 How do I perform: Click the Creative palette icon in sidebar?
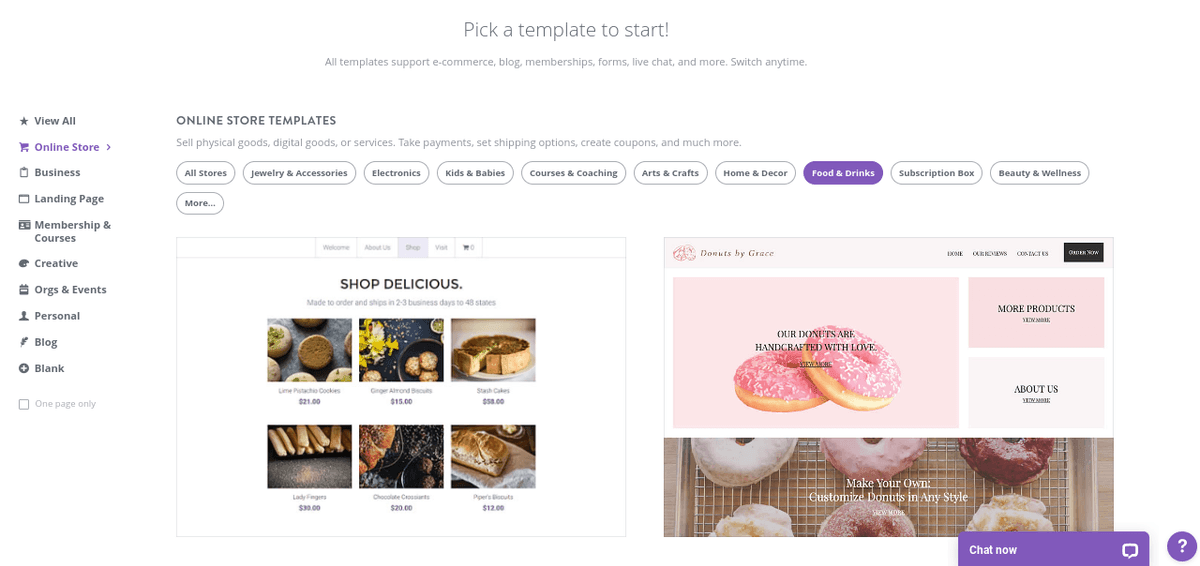tap(24, 264)
